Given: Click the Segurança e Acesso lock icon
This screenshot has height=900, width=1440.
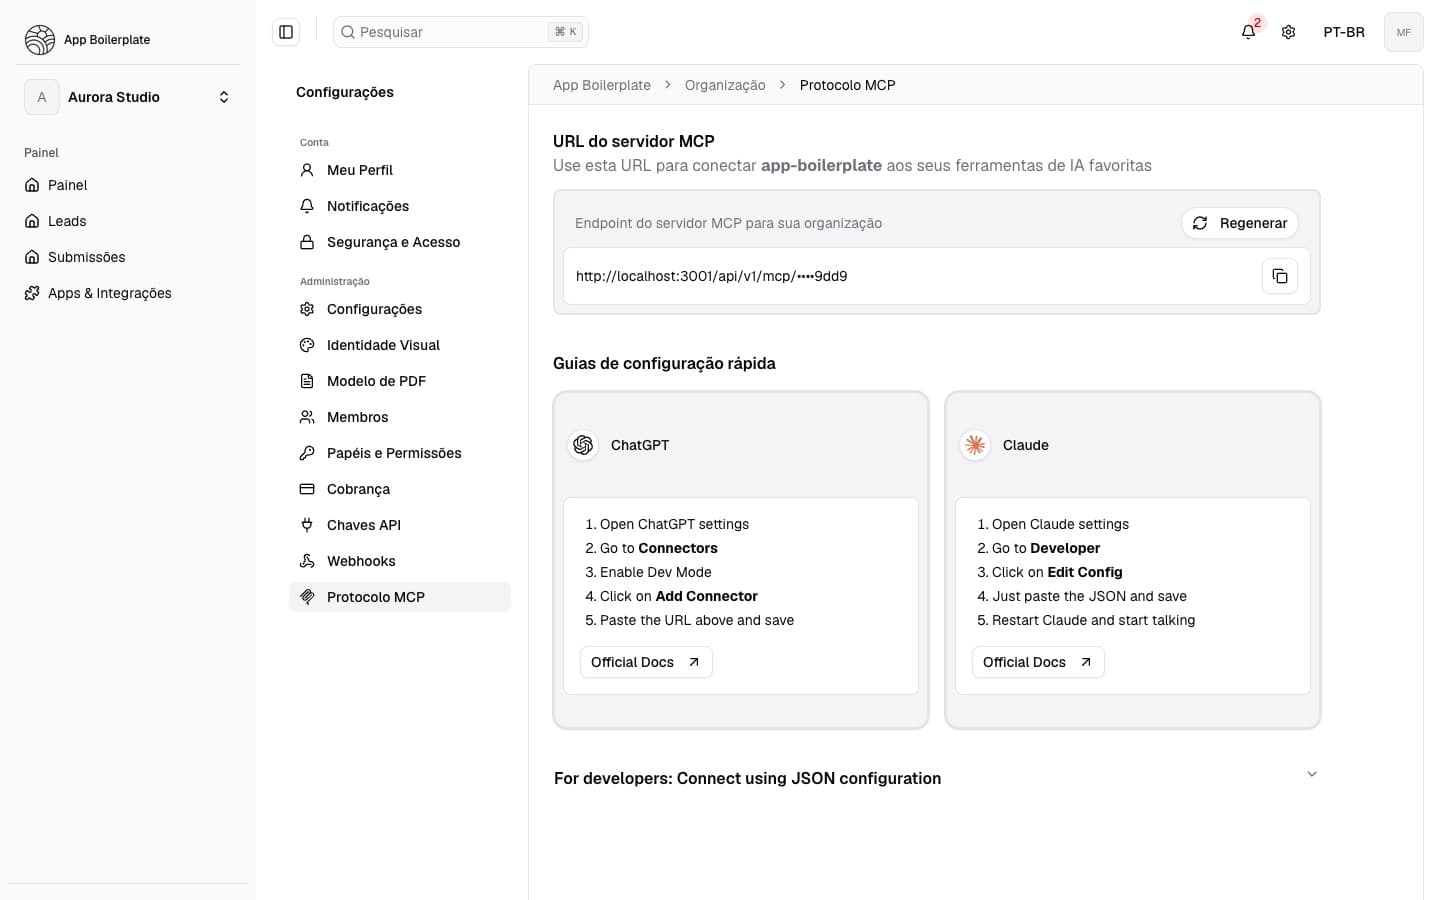Looking at the screenshot, I should (307, 242).
